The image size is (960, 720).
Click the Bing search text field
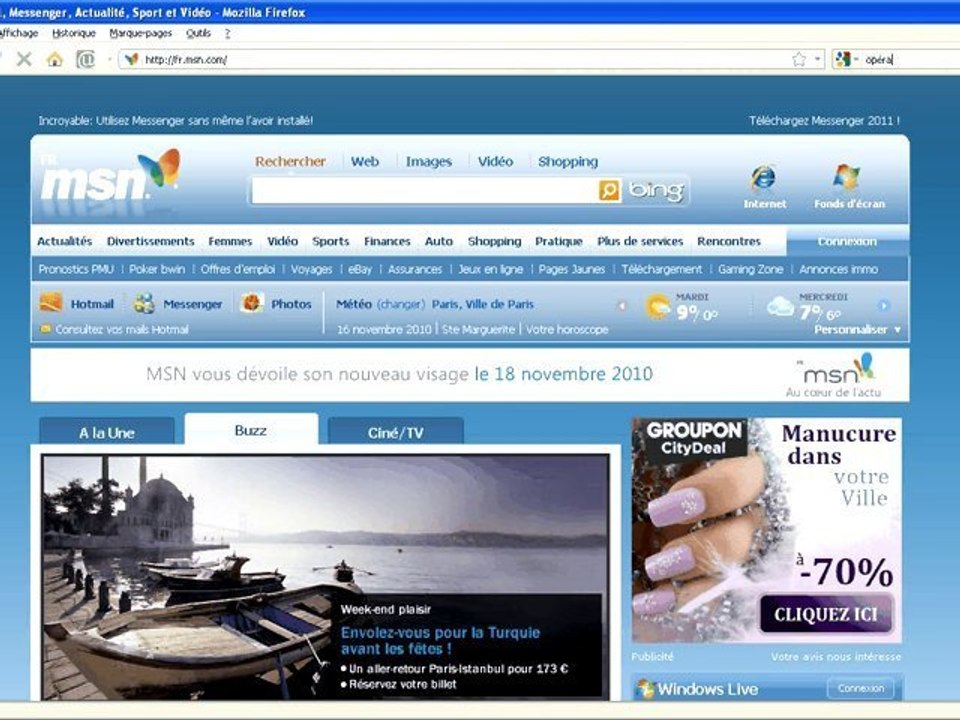[424, 190]
